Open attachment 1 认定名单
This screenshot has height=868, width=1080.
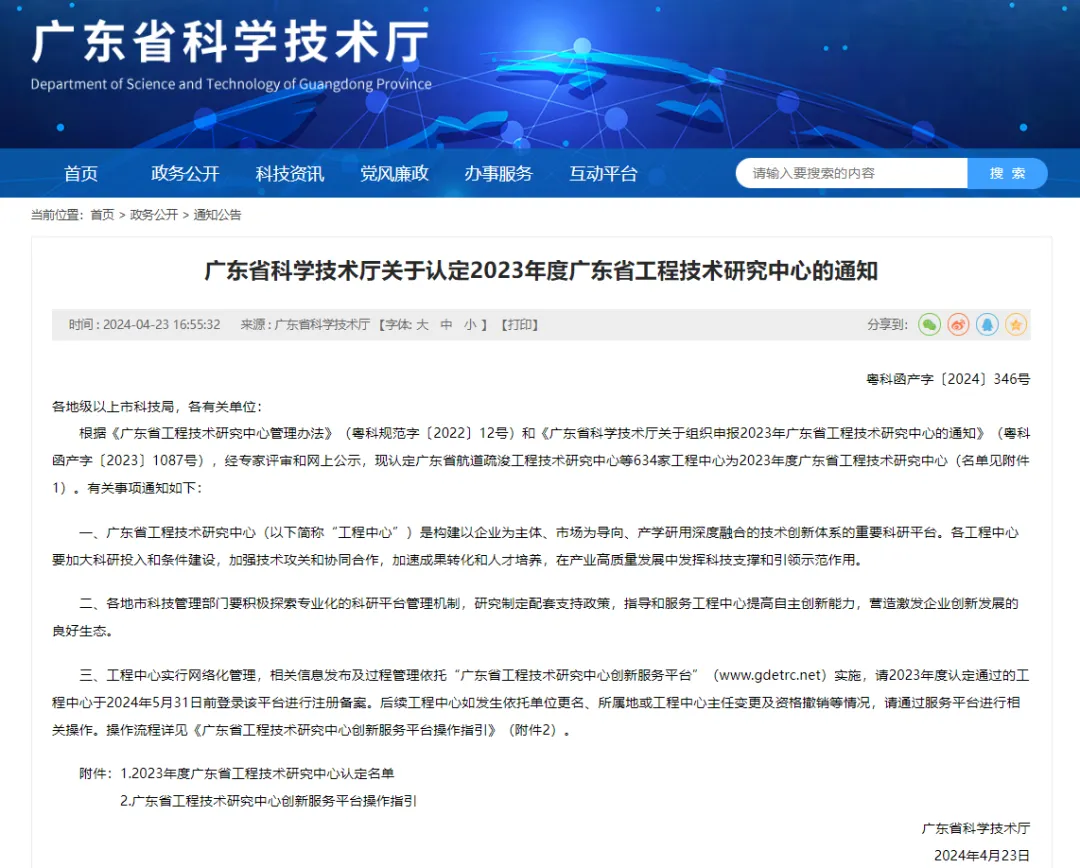coord(257,774)
